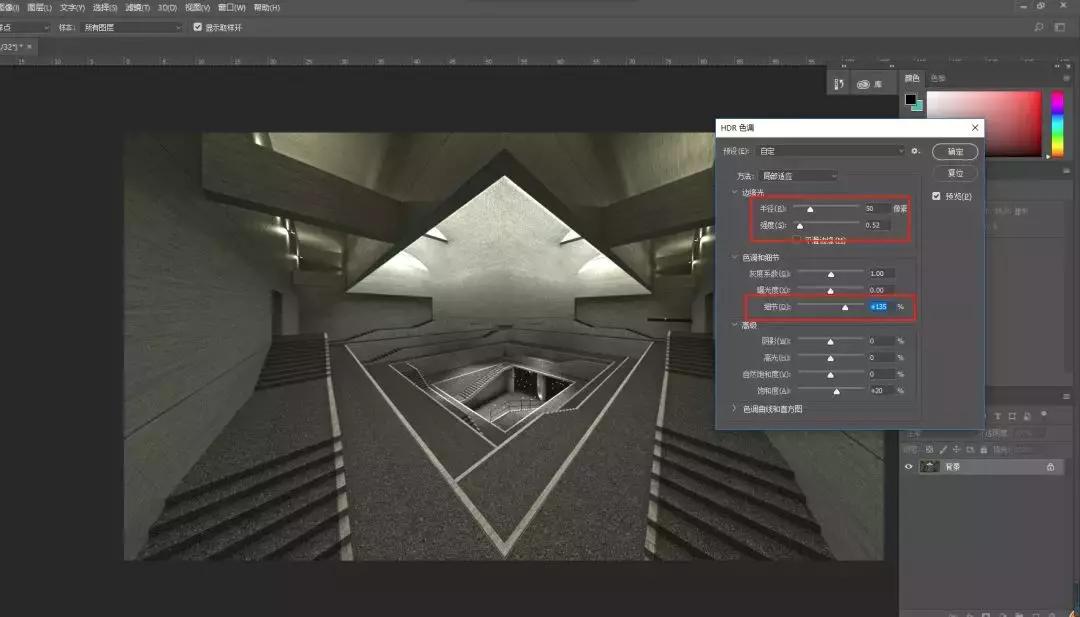The height and width of the screenshot is (617, 1080).
Task: Click the 自然饱和度 slider
Action: pyautogui.click(x=831, y=374)
